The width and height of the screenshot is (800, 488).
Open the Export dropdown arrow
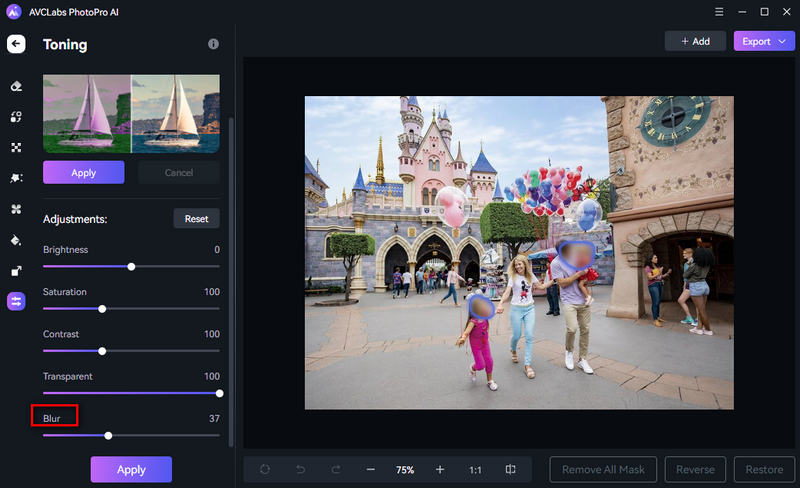[782, 41]
